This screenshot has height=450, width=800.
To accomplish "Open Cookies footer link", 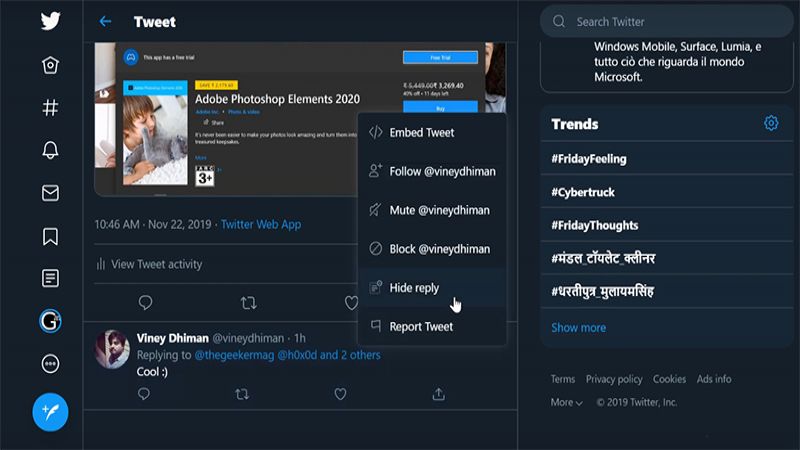I will coord(669,379).
